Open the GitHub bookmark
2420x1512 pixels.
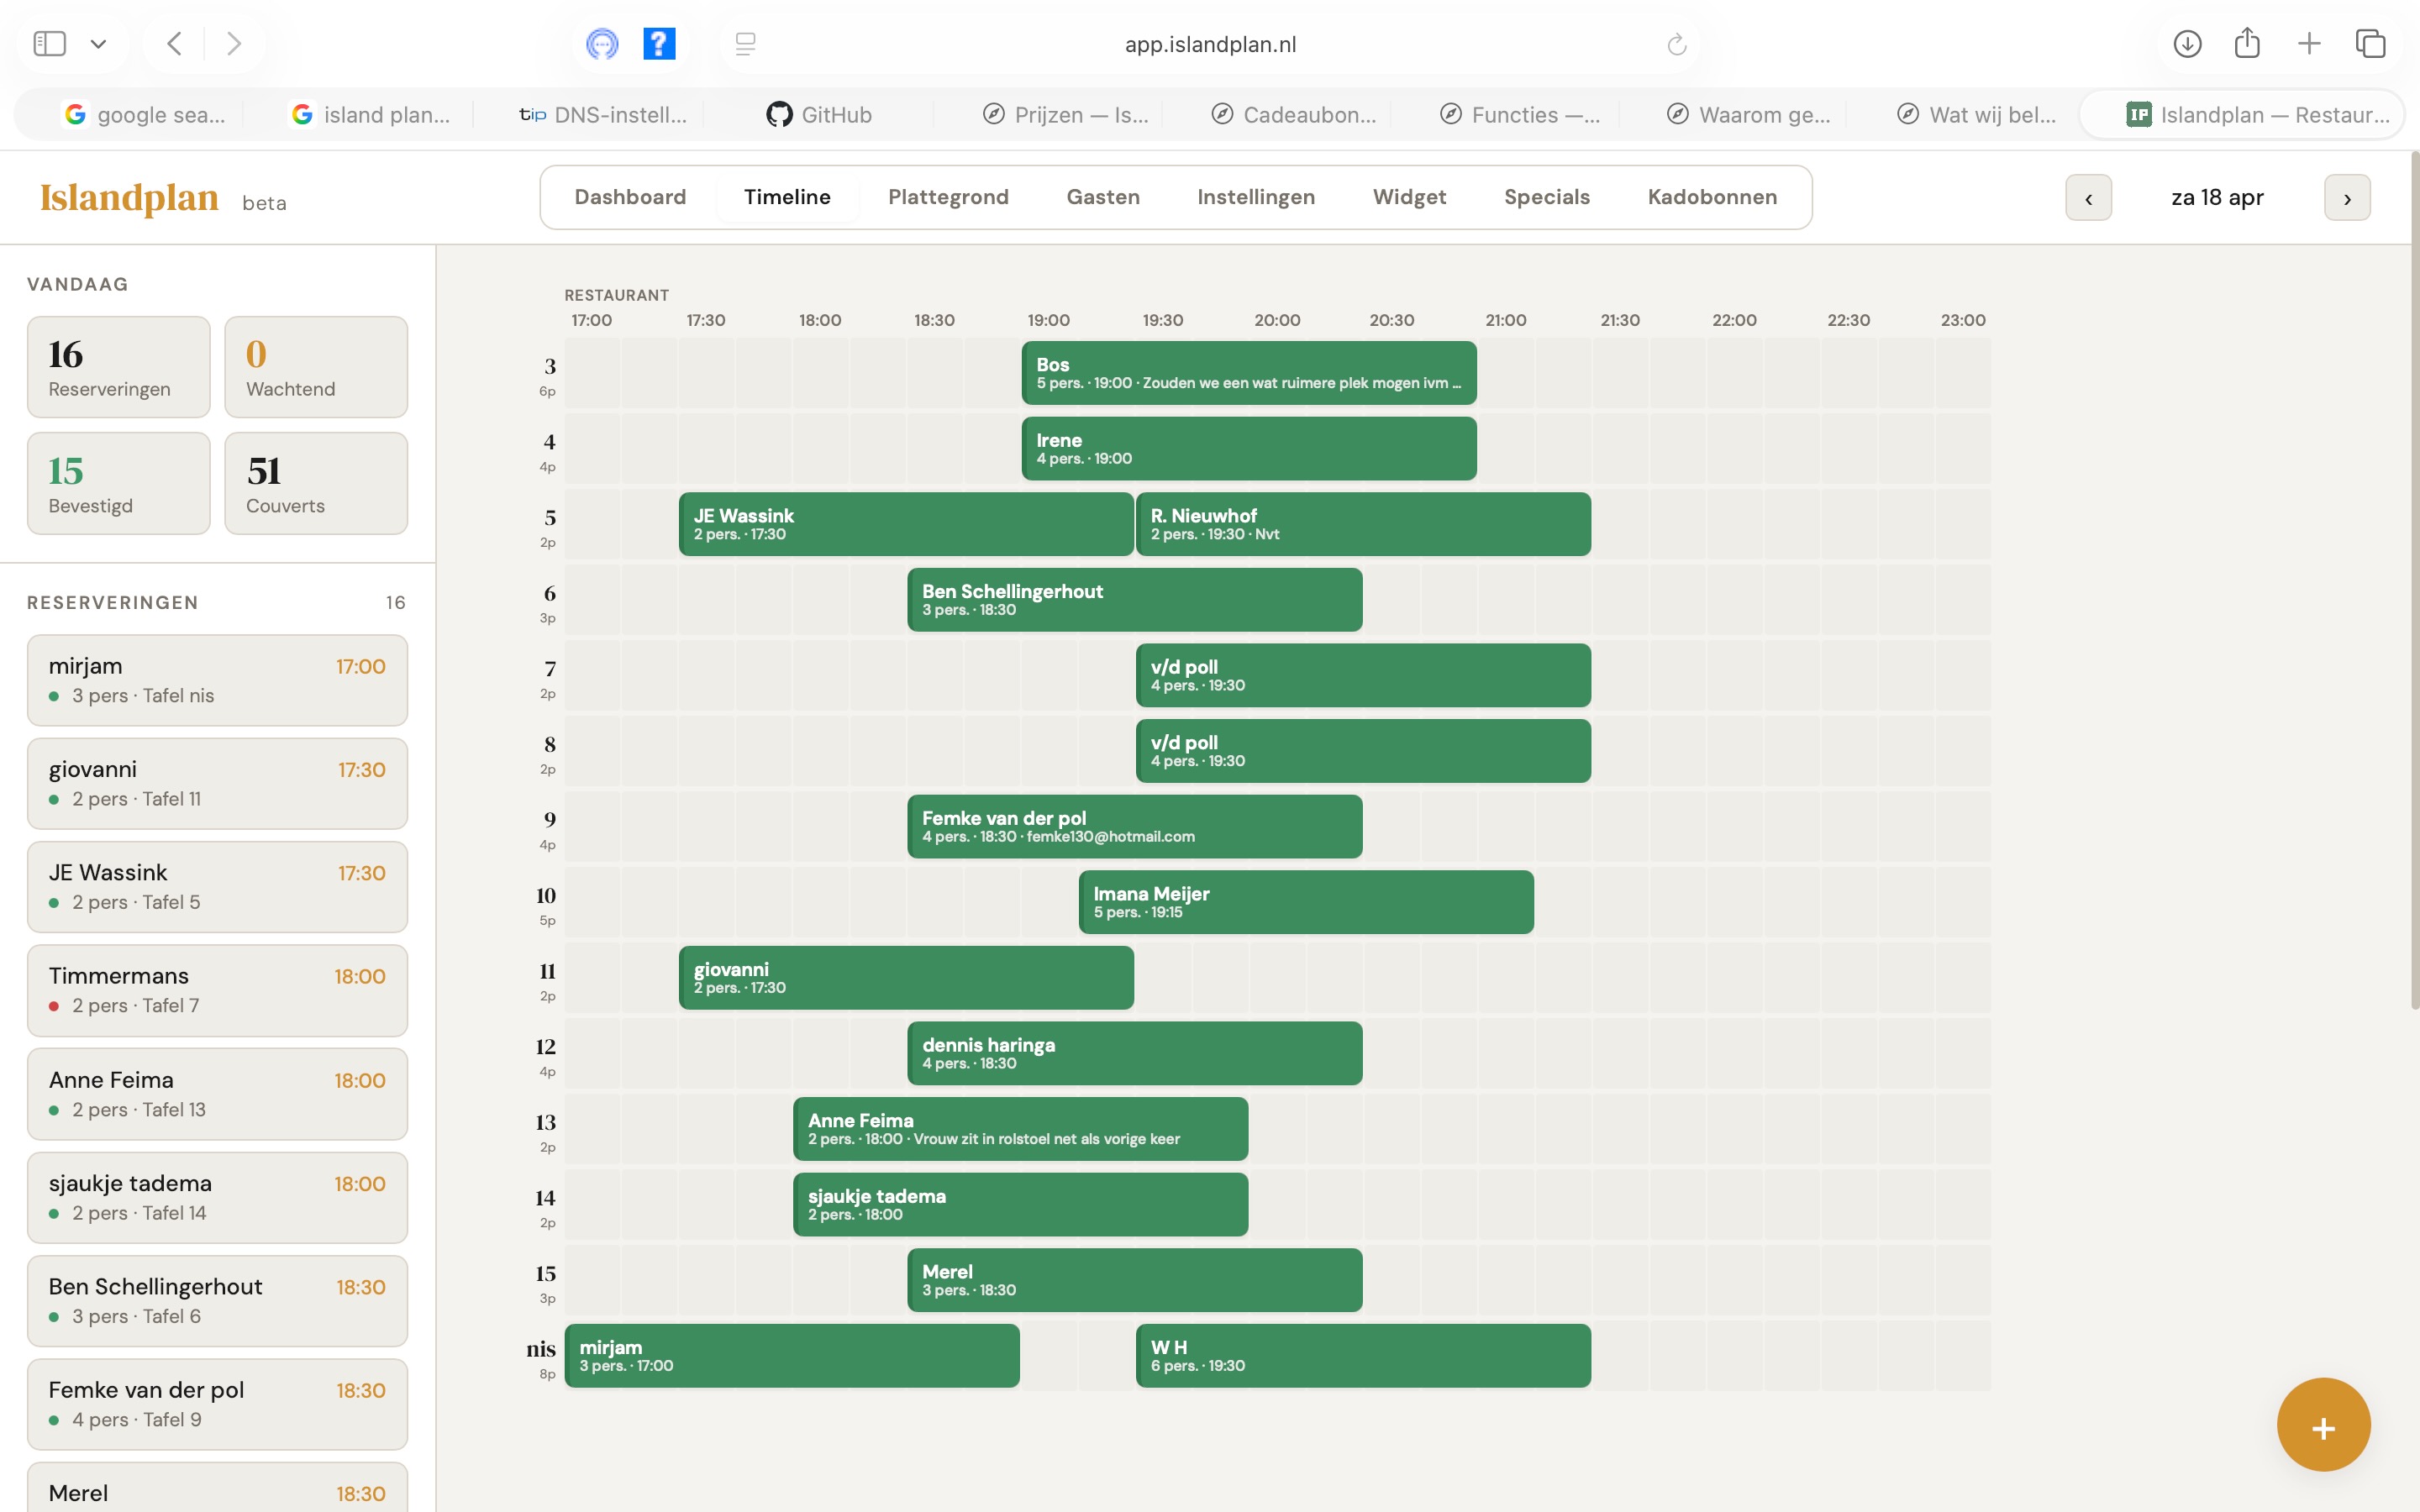click(820, 114)
